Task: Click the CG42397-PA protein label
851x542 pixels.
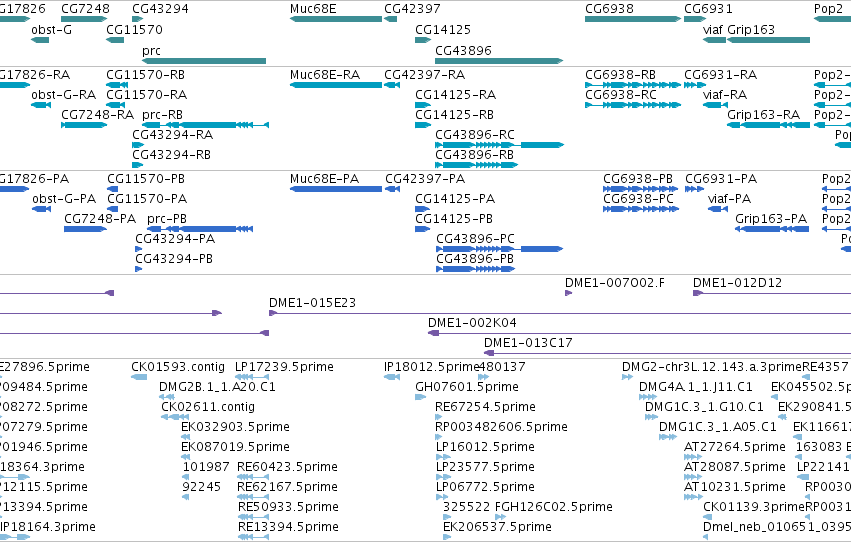Action: tap(425, 179)
